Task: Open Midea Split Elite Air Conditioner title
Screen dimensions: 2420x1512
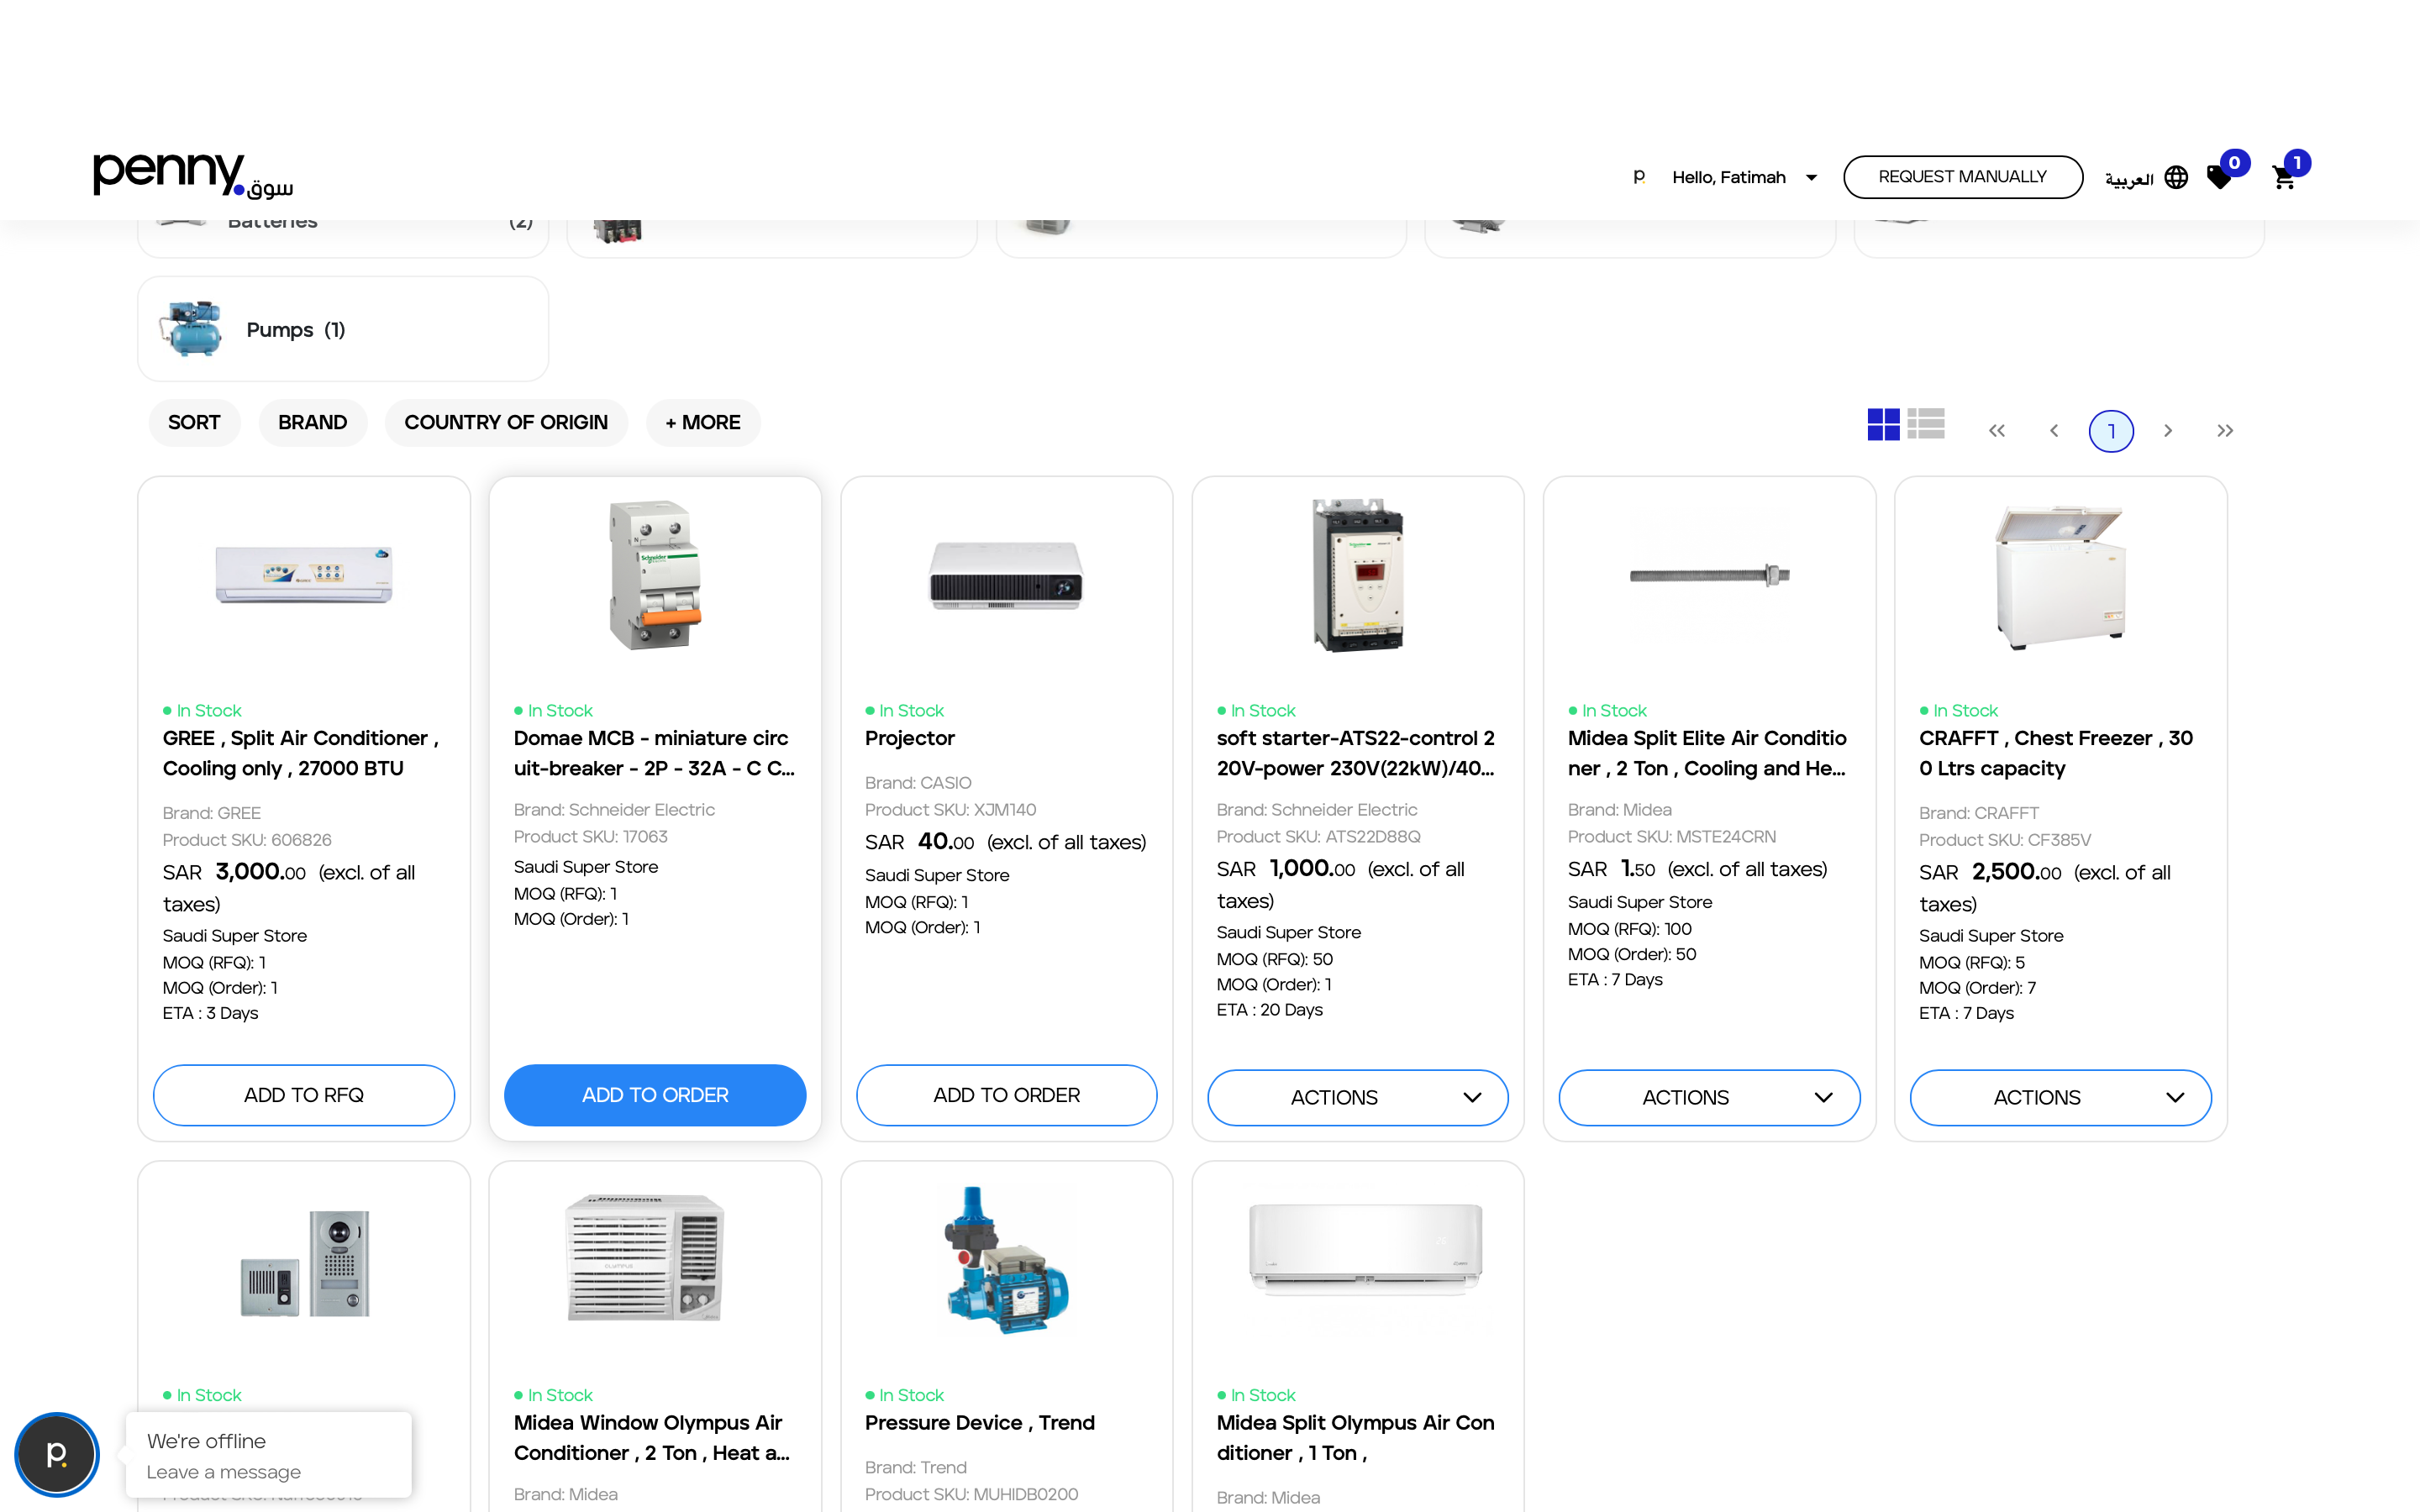Action: point(1707,753)
